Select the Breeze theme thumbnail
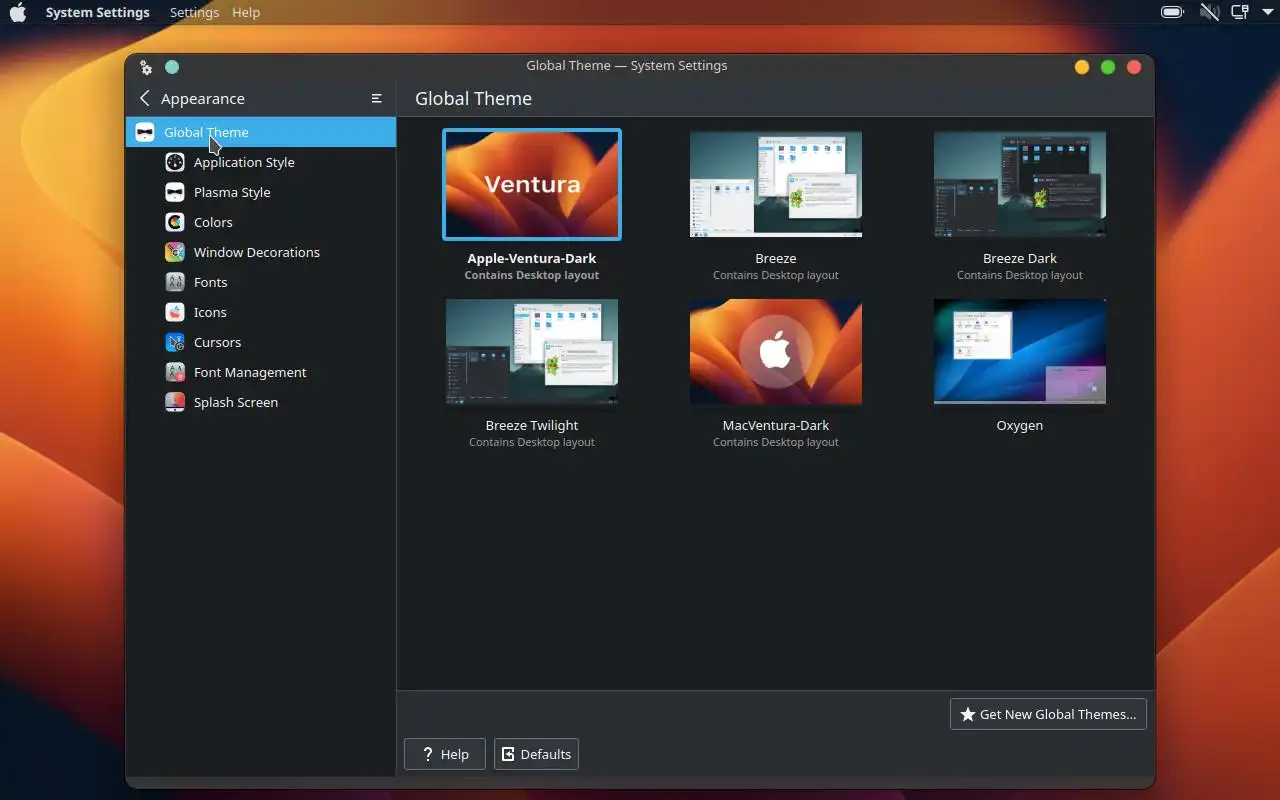This screenshot has width=1280, height=800. coord(776,184)
